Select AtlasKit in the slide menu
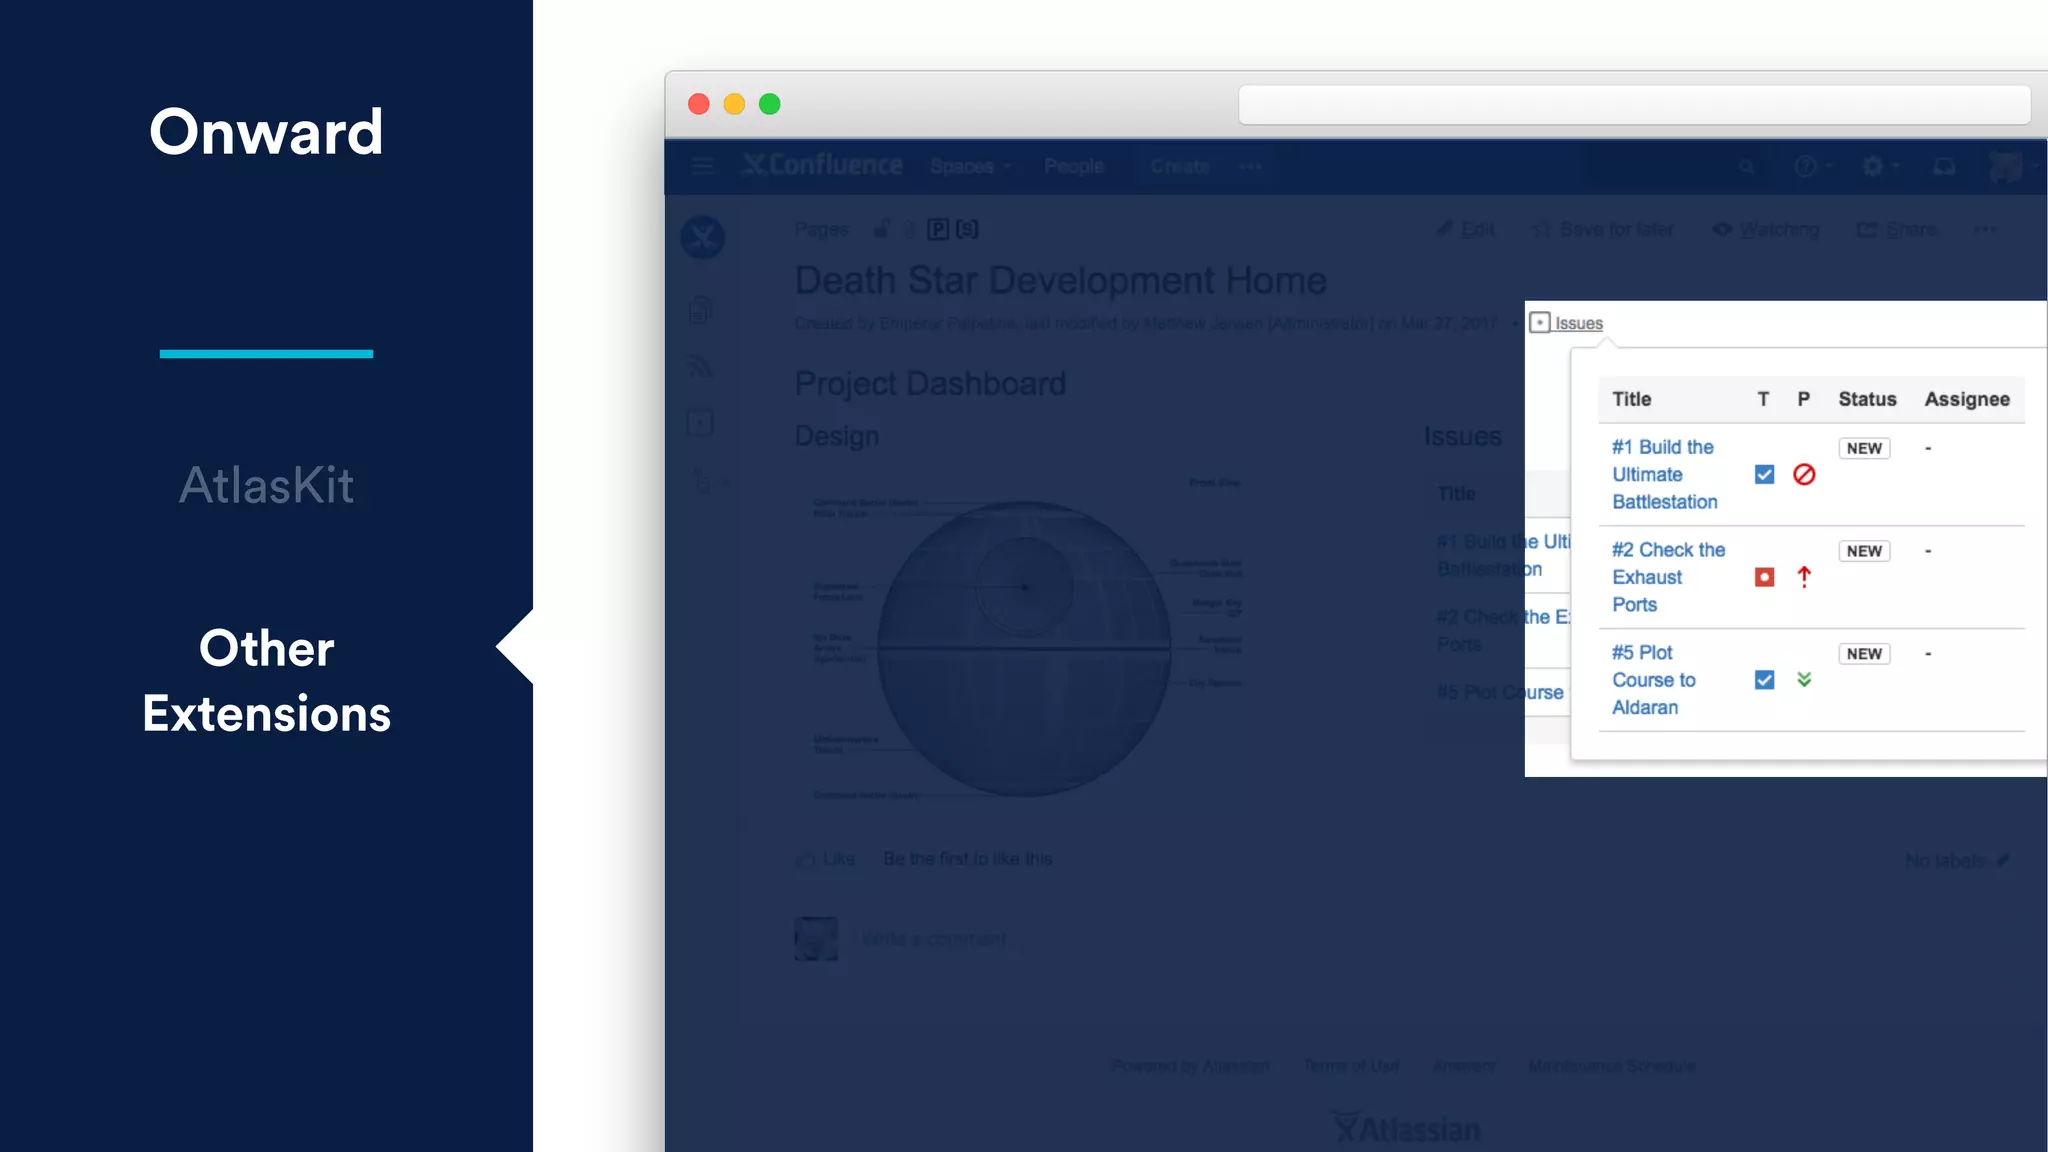Screen dimensions: 2048x1152 point(266,485)
